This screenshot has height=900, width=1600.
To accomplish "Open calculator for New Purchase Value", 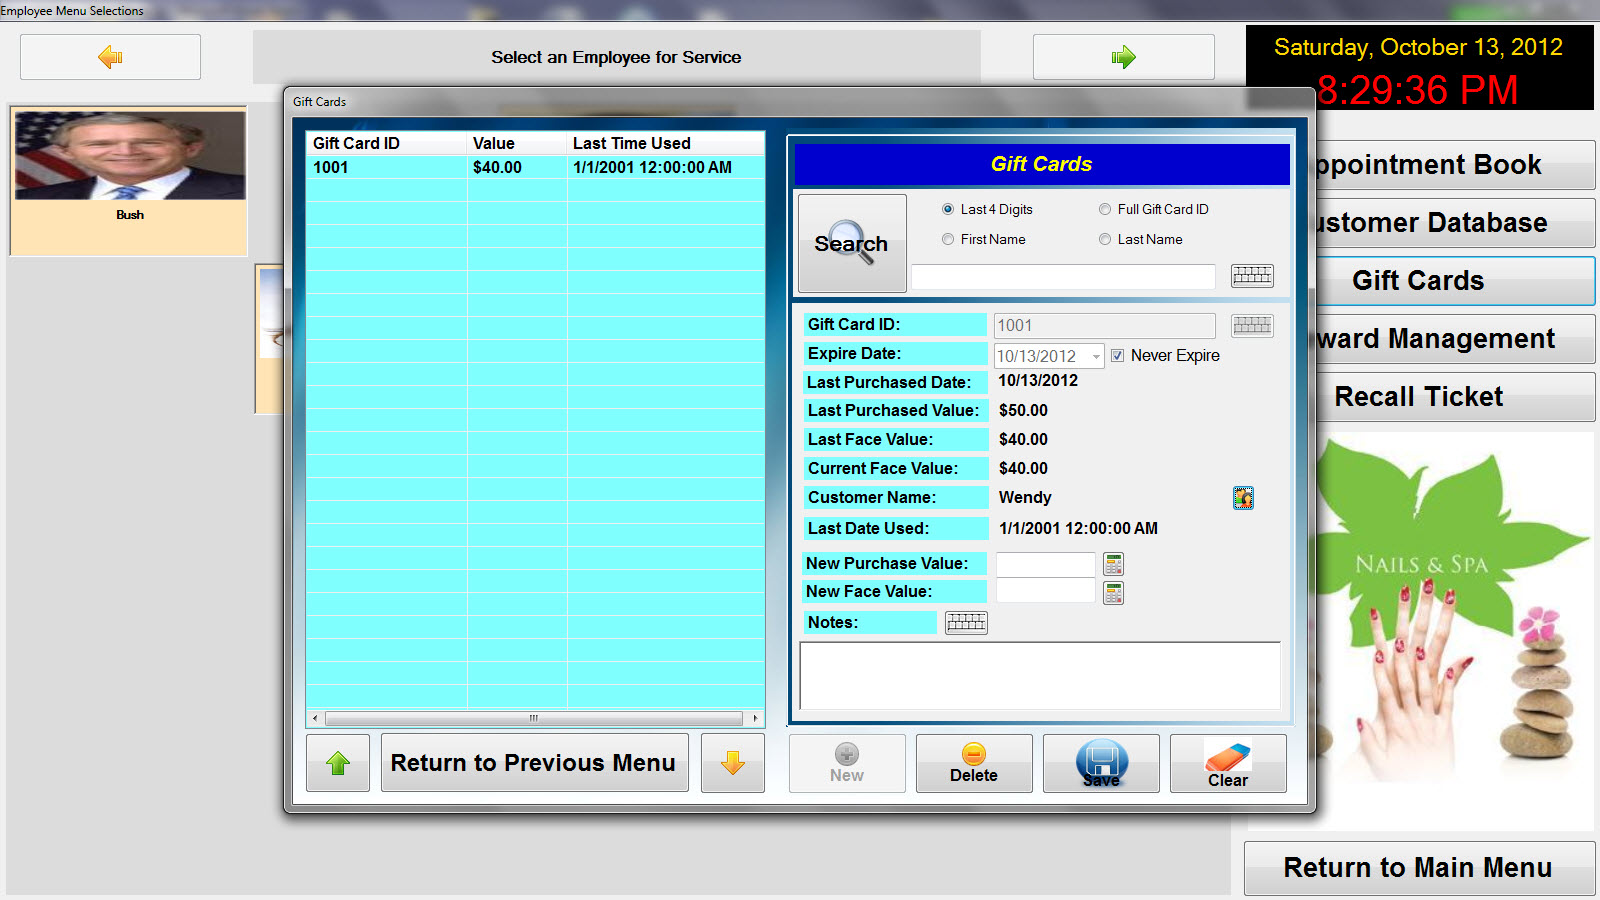I will point(1113,564).
